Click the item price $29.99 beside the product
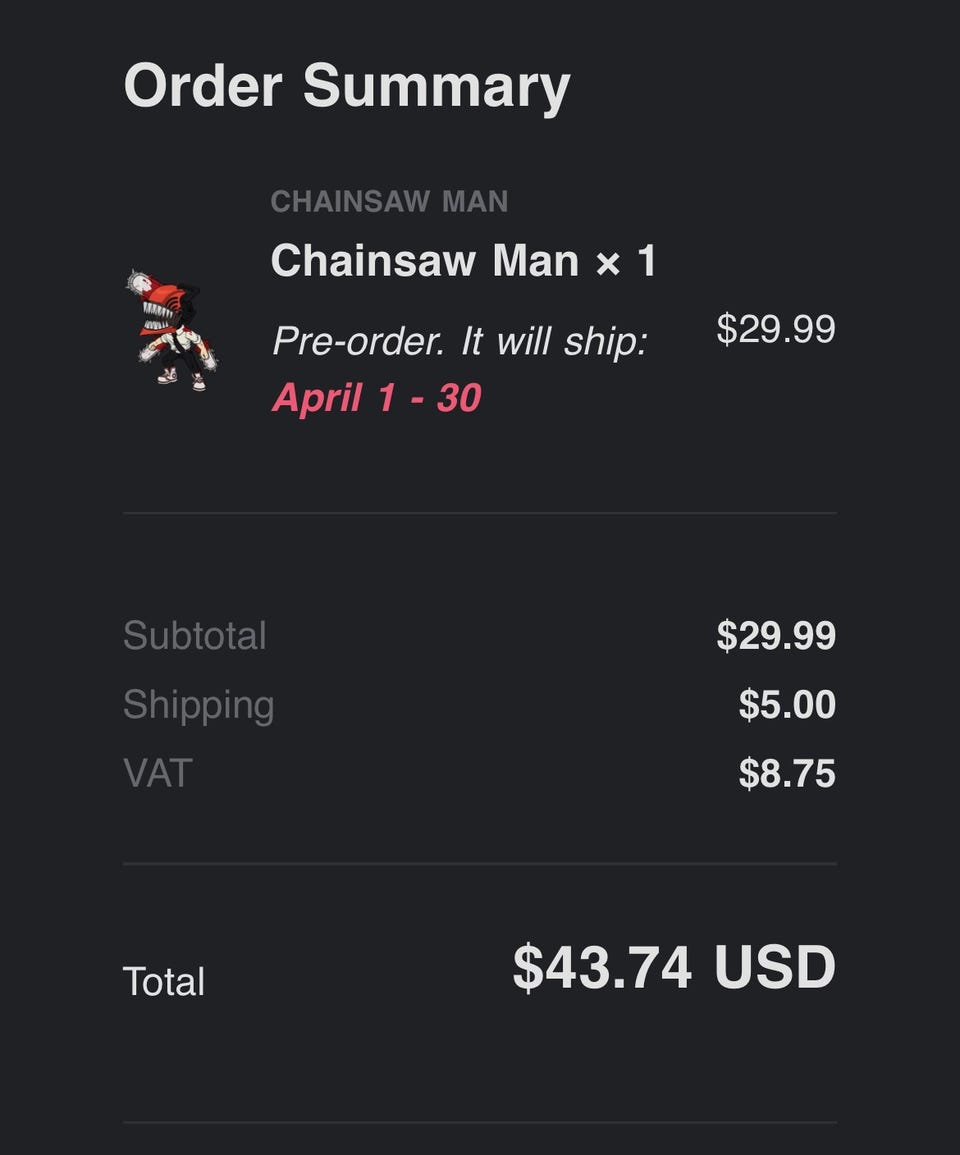The width and height of the screenshot is (960, 1155). click(x=776, y=329)
